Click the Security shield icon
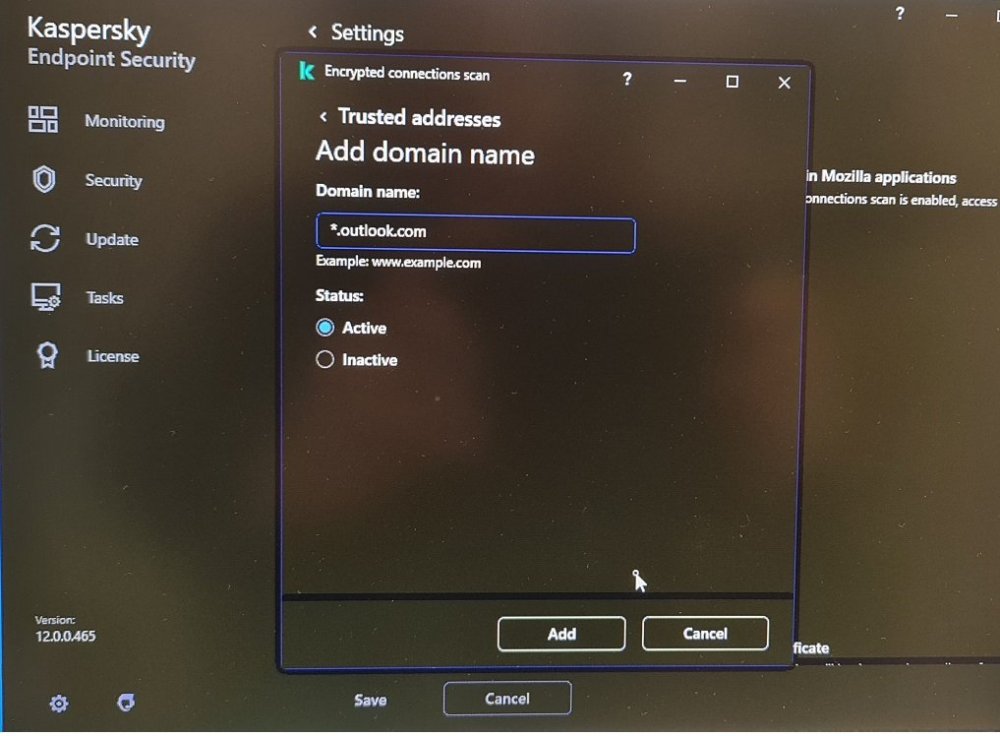This screenshot has width=1000, height=736. [44, 179]
